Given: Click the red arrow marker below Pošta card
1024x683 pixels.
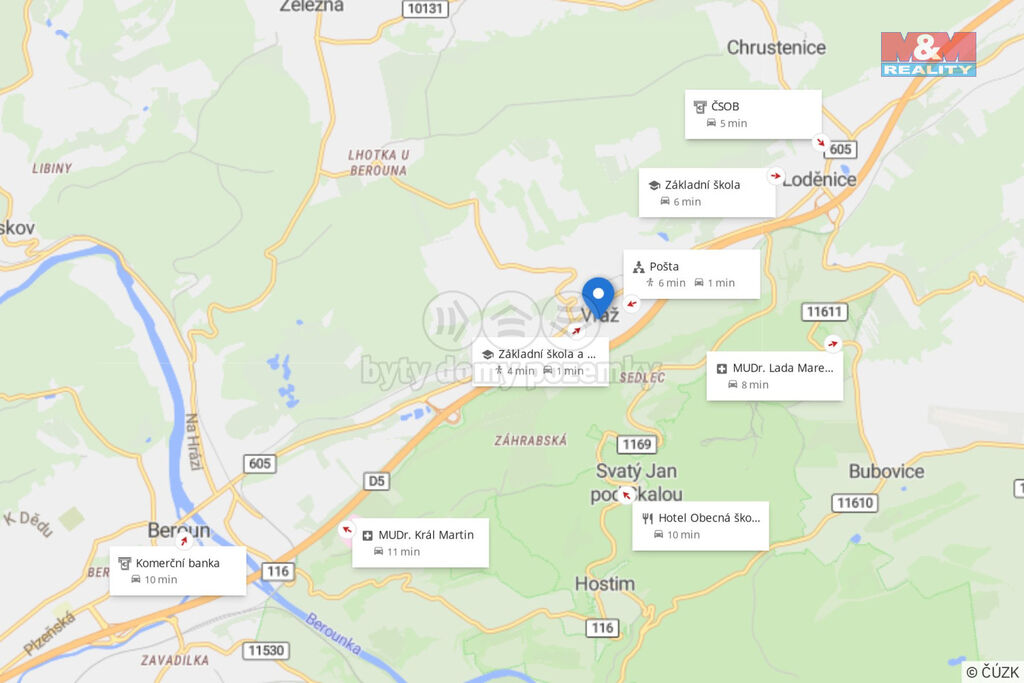Looking at the screenshot, I should coord(631,304).
